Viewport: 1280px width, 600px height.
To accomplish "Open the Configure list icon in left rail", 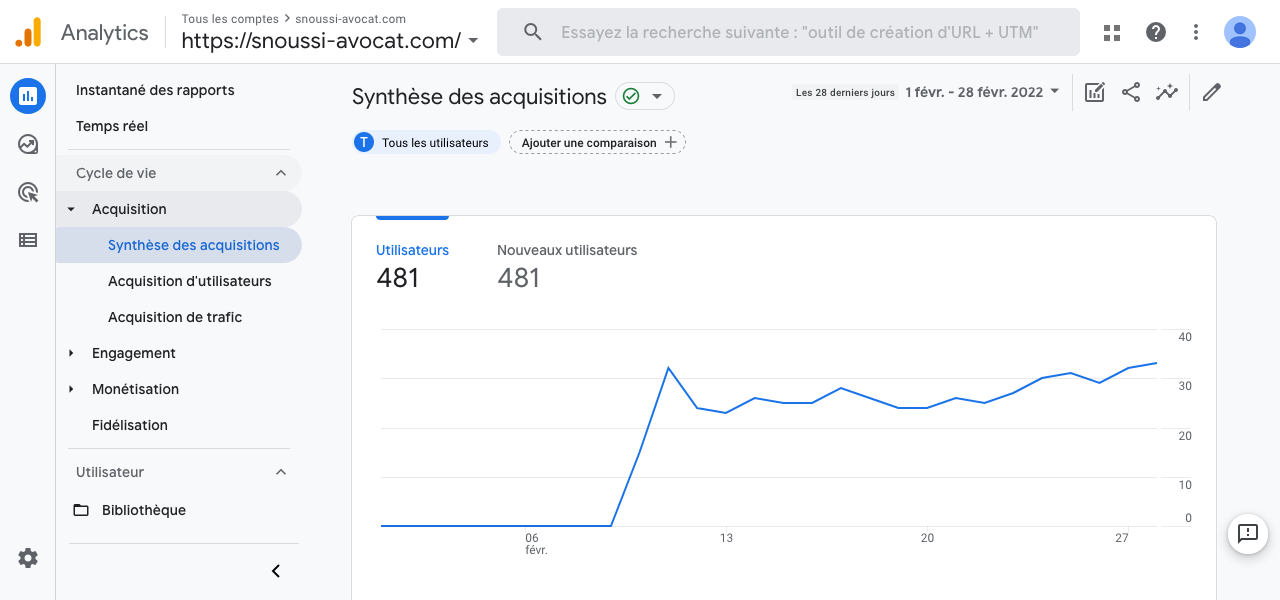I will (27, 240).
